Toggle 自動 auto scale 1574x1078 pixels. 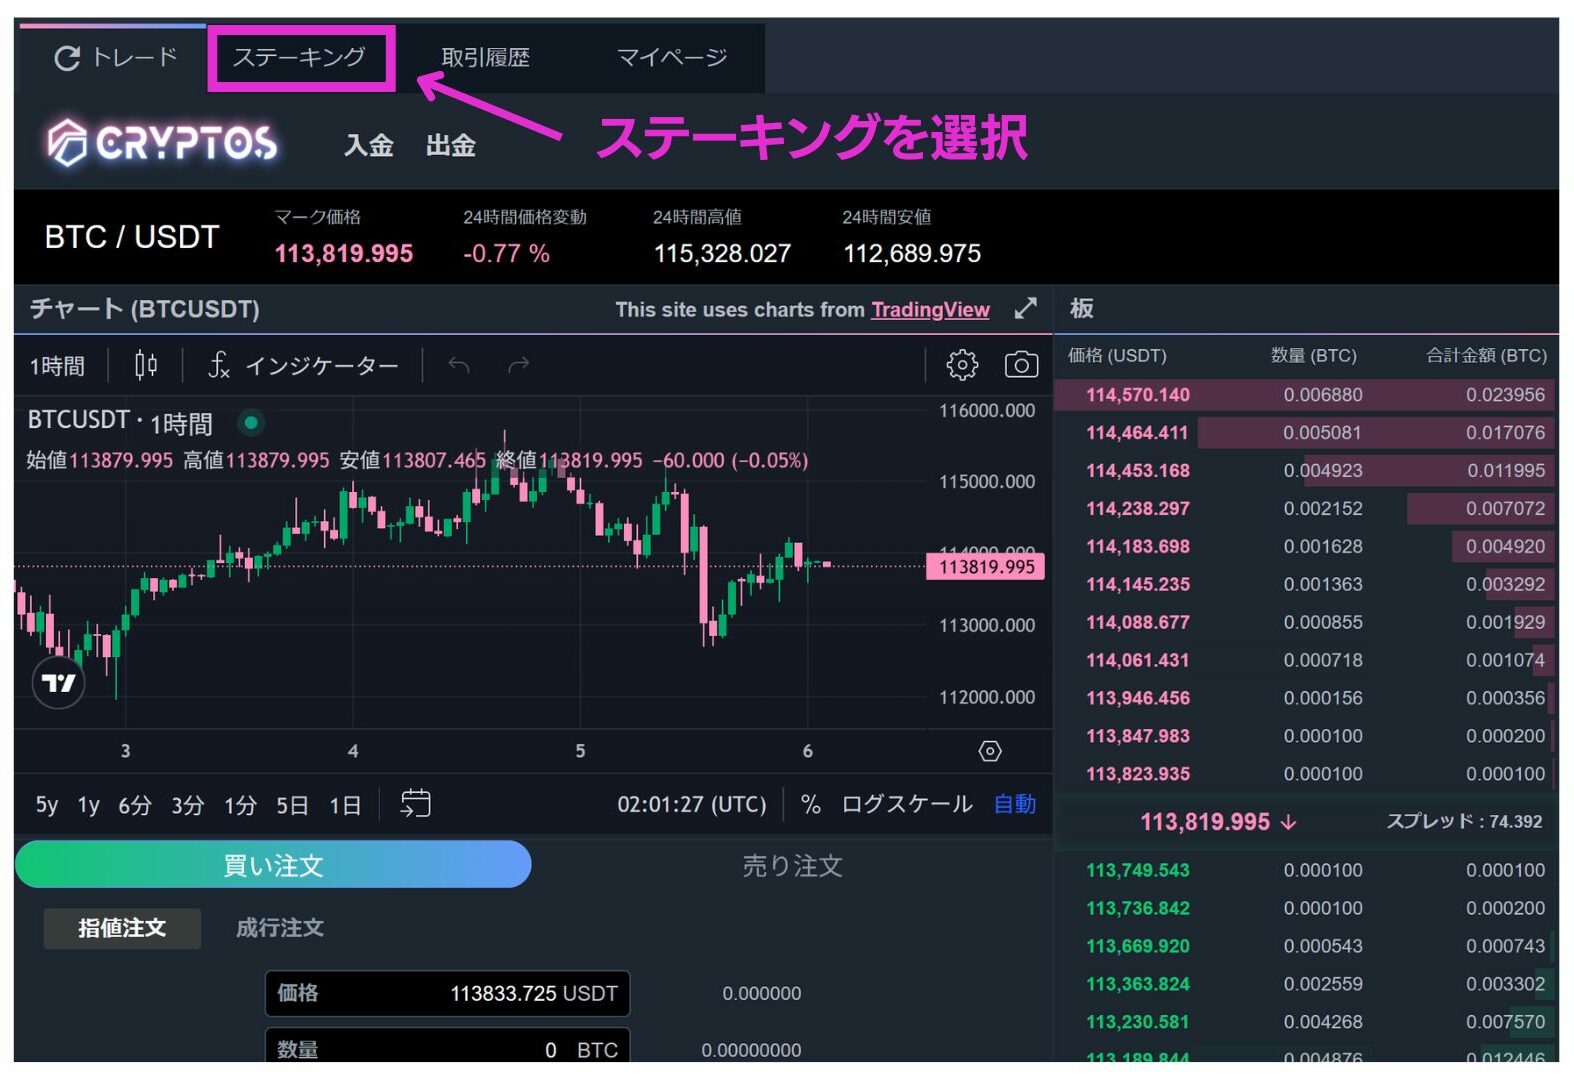pos(1015,805)
